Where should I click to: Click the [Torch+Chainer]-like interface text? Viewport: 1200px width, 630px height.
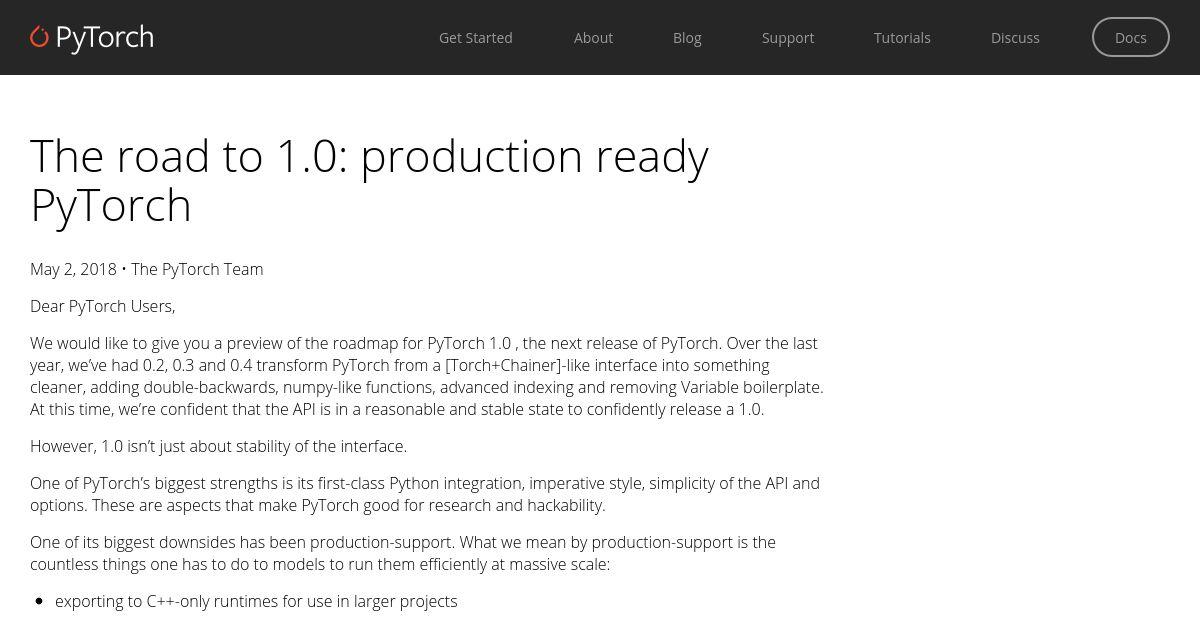(557, 365)
